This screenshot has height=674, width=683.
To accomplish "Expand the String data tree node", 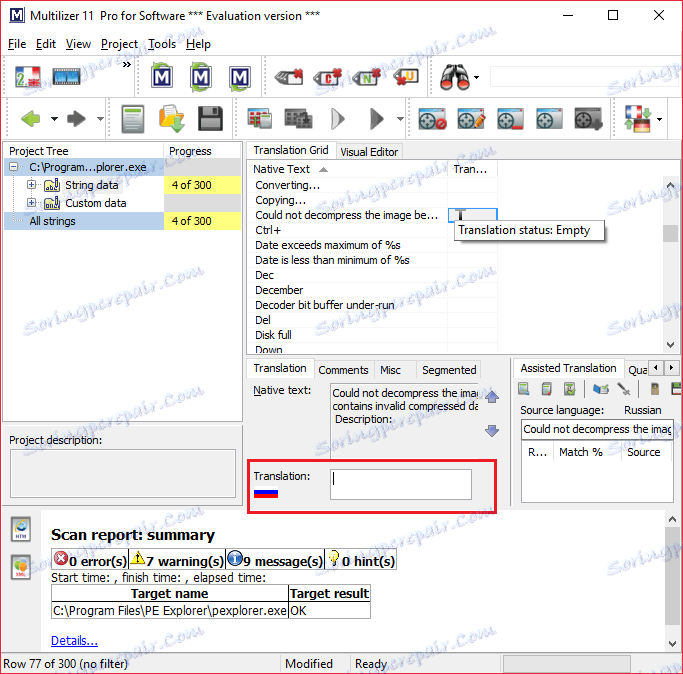I will (31, 185).
